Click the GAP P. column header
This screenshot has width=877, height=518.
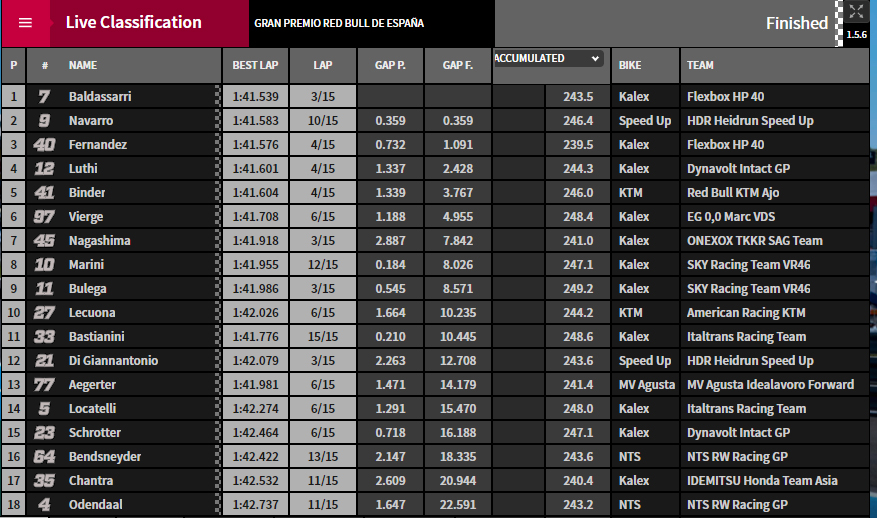click(x=389, y=65)
